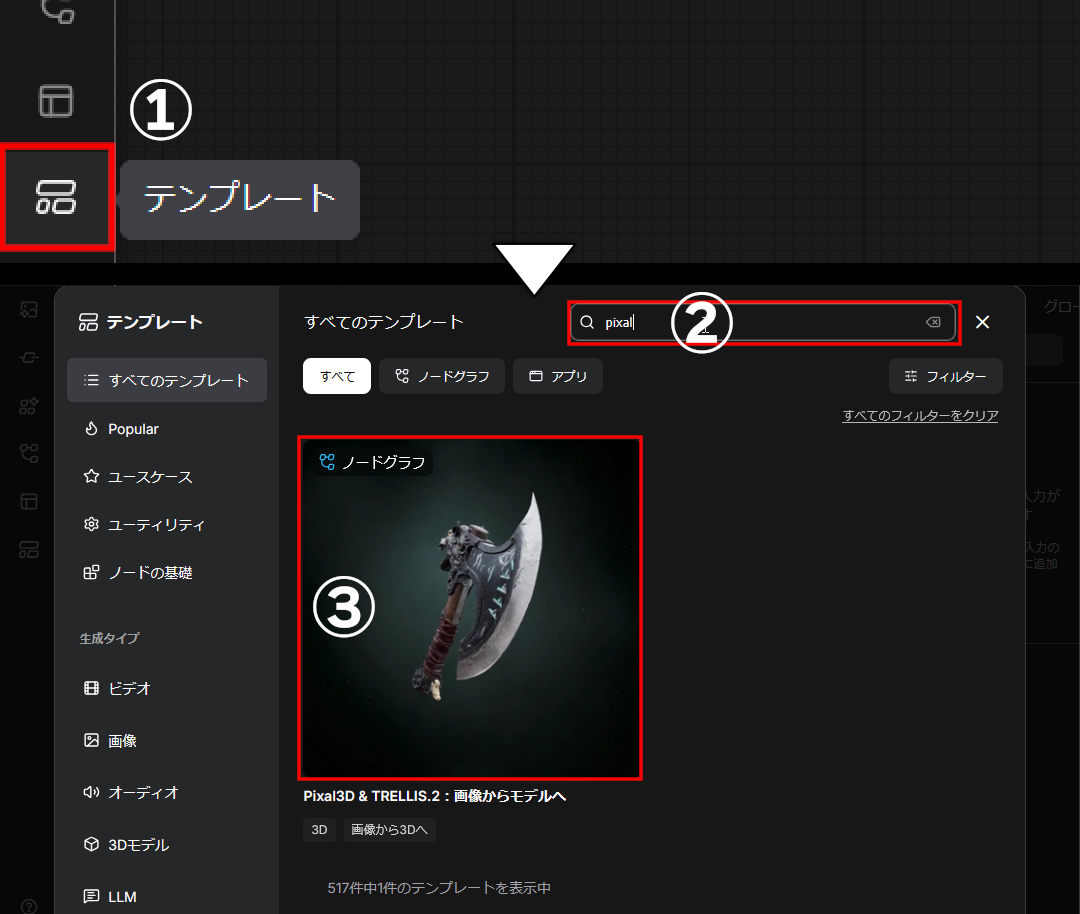1080x914 pixels.
Task: Click the blocks icon beside ノードの基礎
Action: (91, 572)
